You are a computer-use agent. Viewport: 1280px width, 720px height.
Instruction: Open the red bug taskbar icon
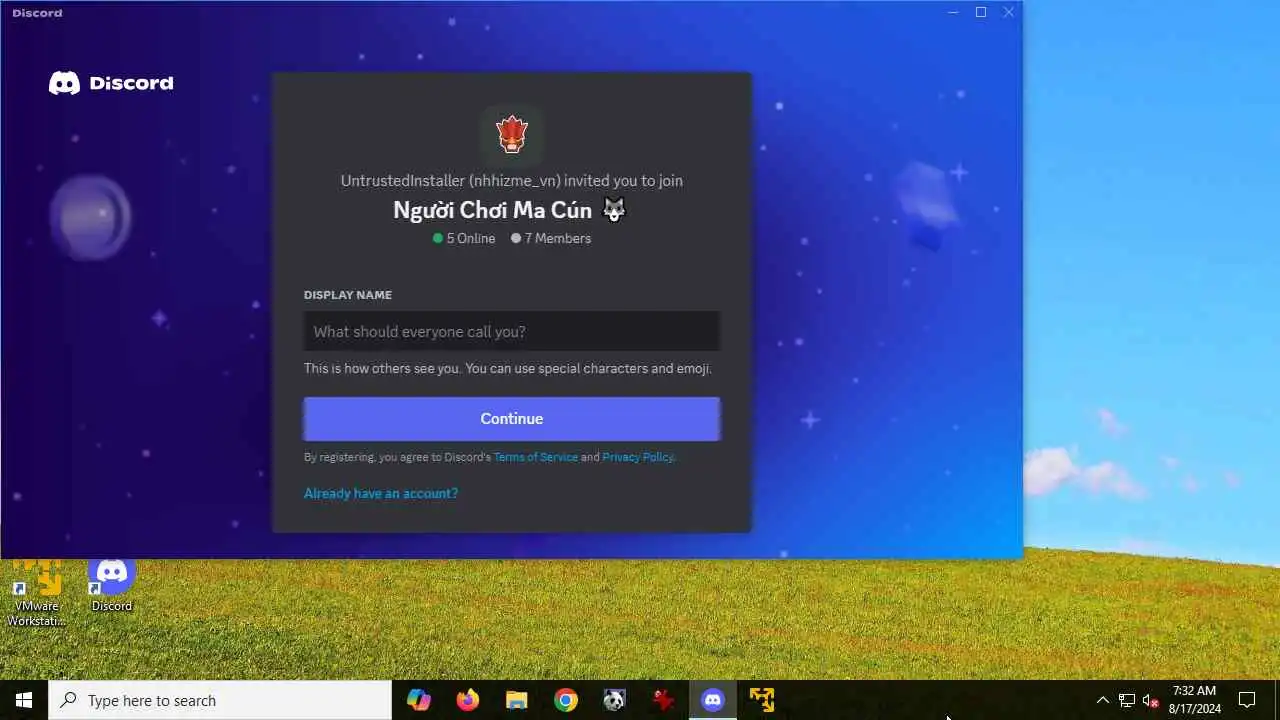point(663,700)
